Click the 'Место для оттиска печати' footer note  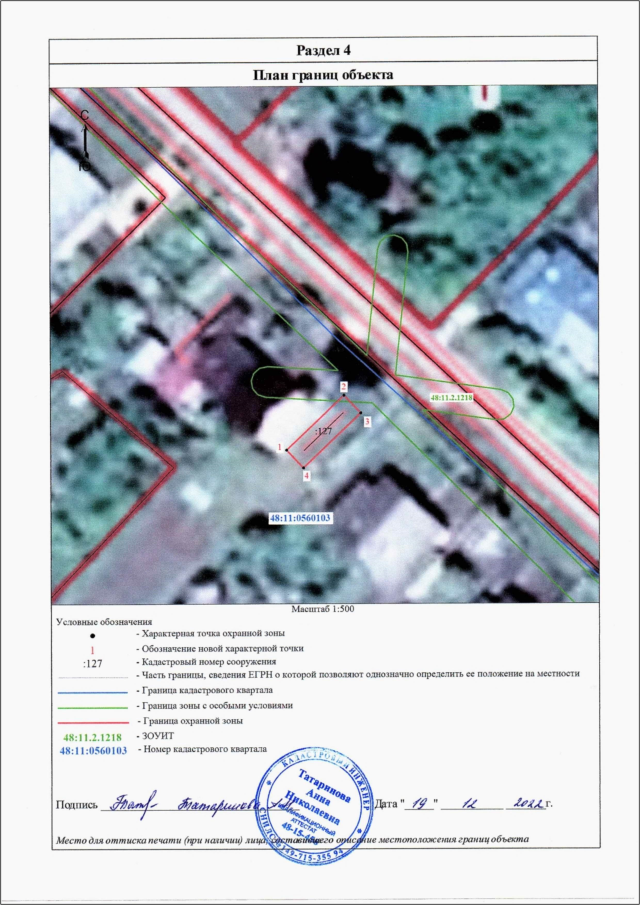tap(293, 839)
